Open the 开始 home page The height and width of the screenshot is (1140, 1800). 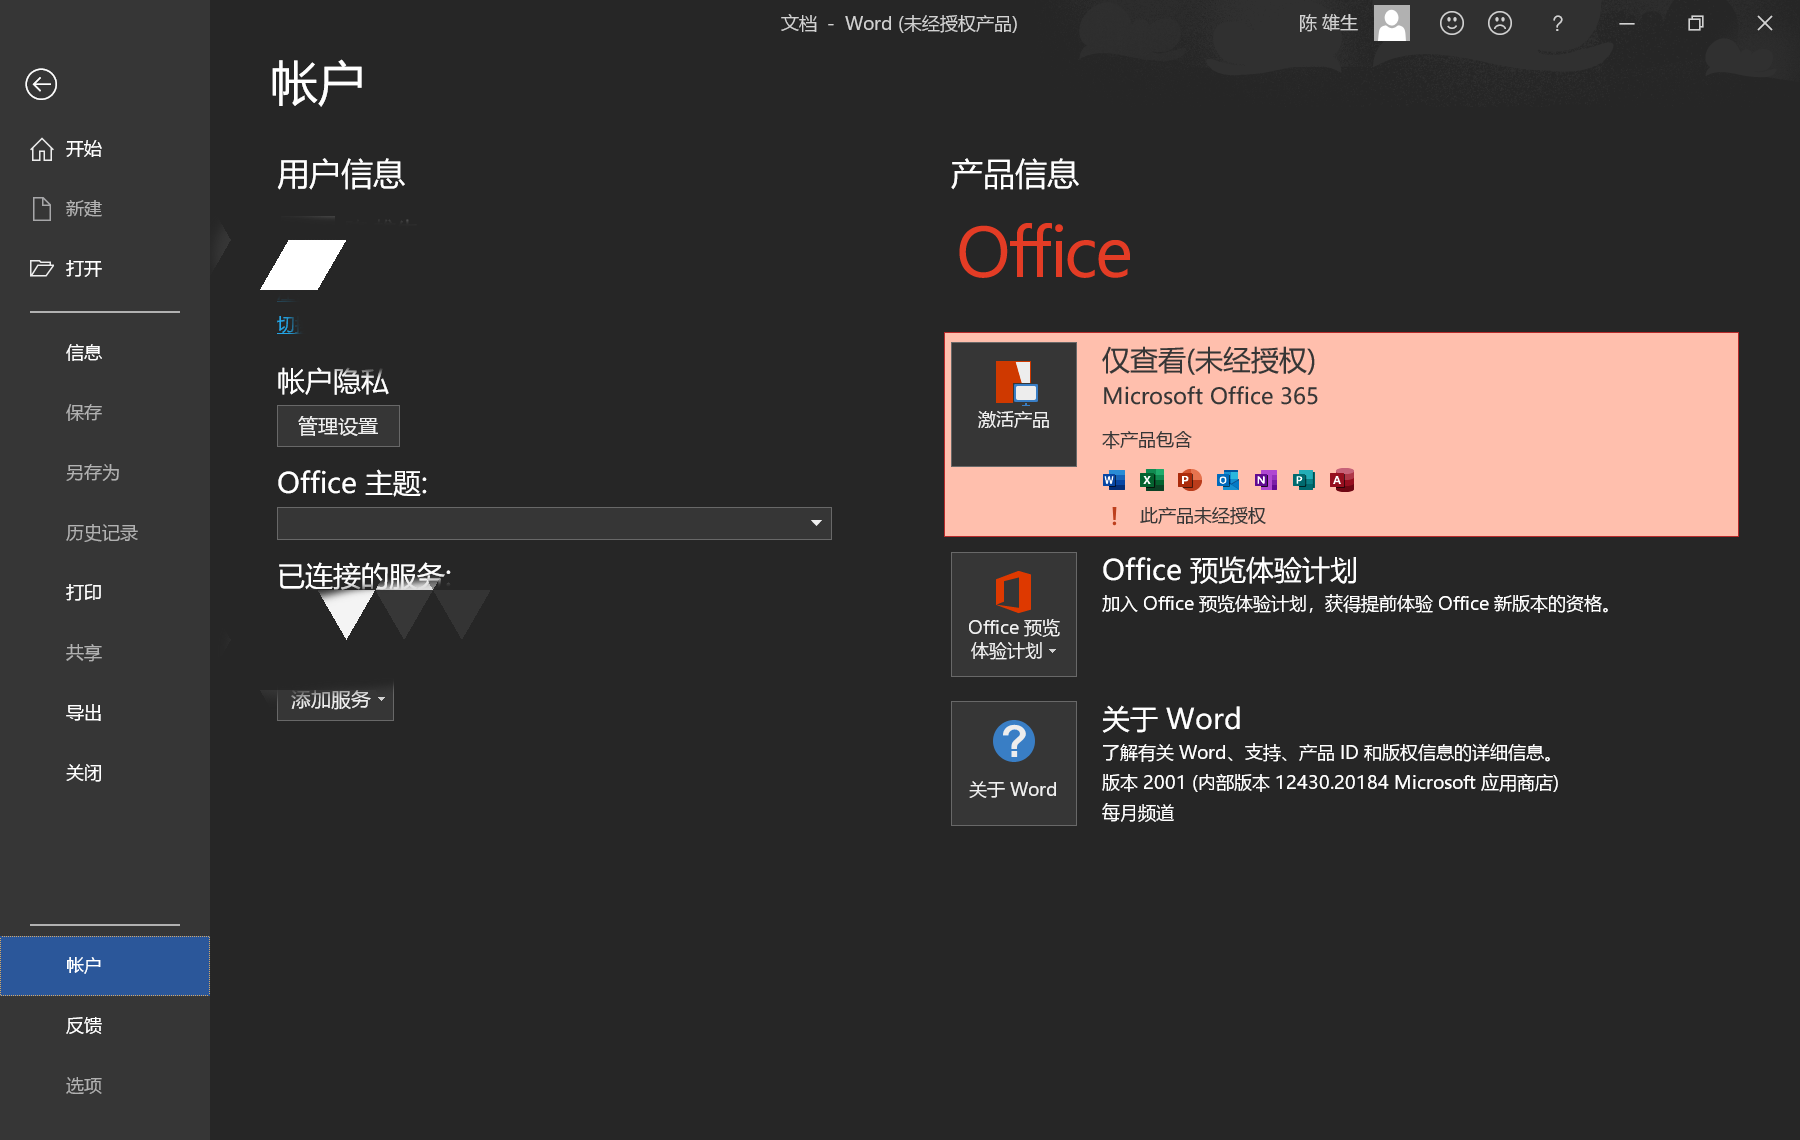[105, 149]
